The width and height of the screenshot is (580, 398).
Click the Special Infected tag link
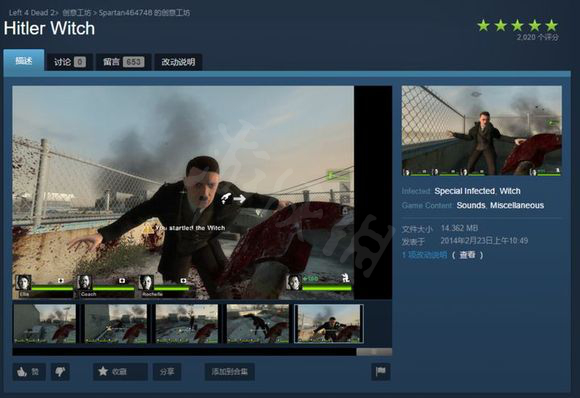pyautogui.click(x=465, y=191)
